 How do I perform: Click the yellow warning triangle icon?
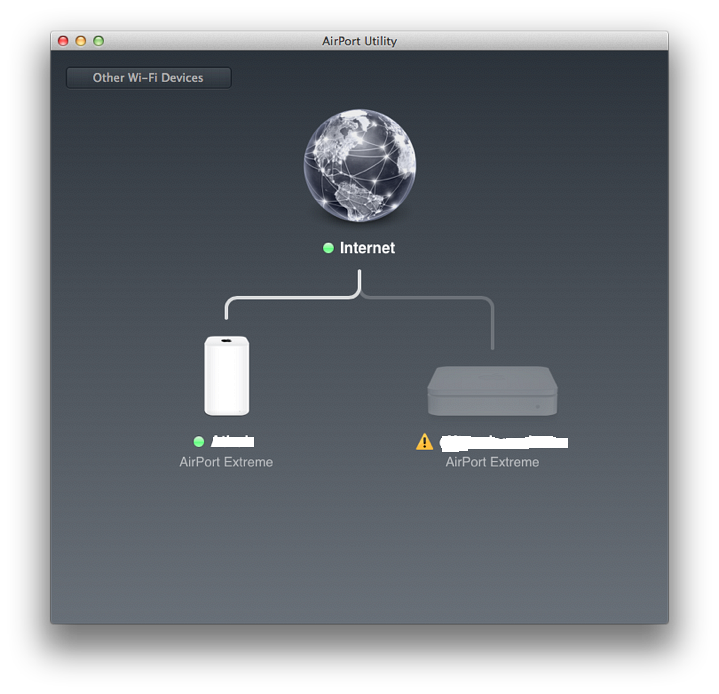(424, 442)
